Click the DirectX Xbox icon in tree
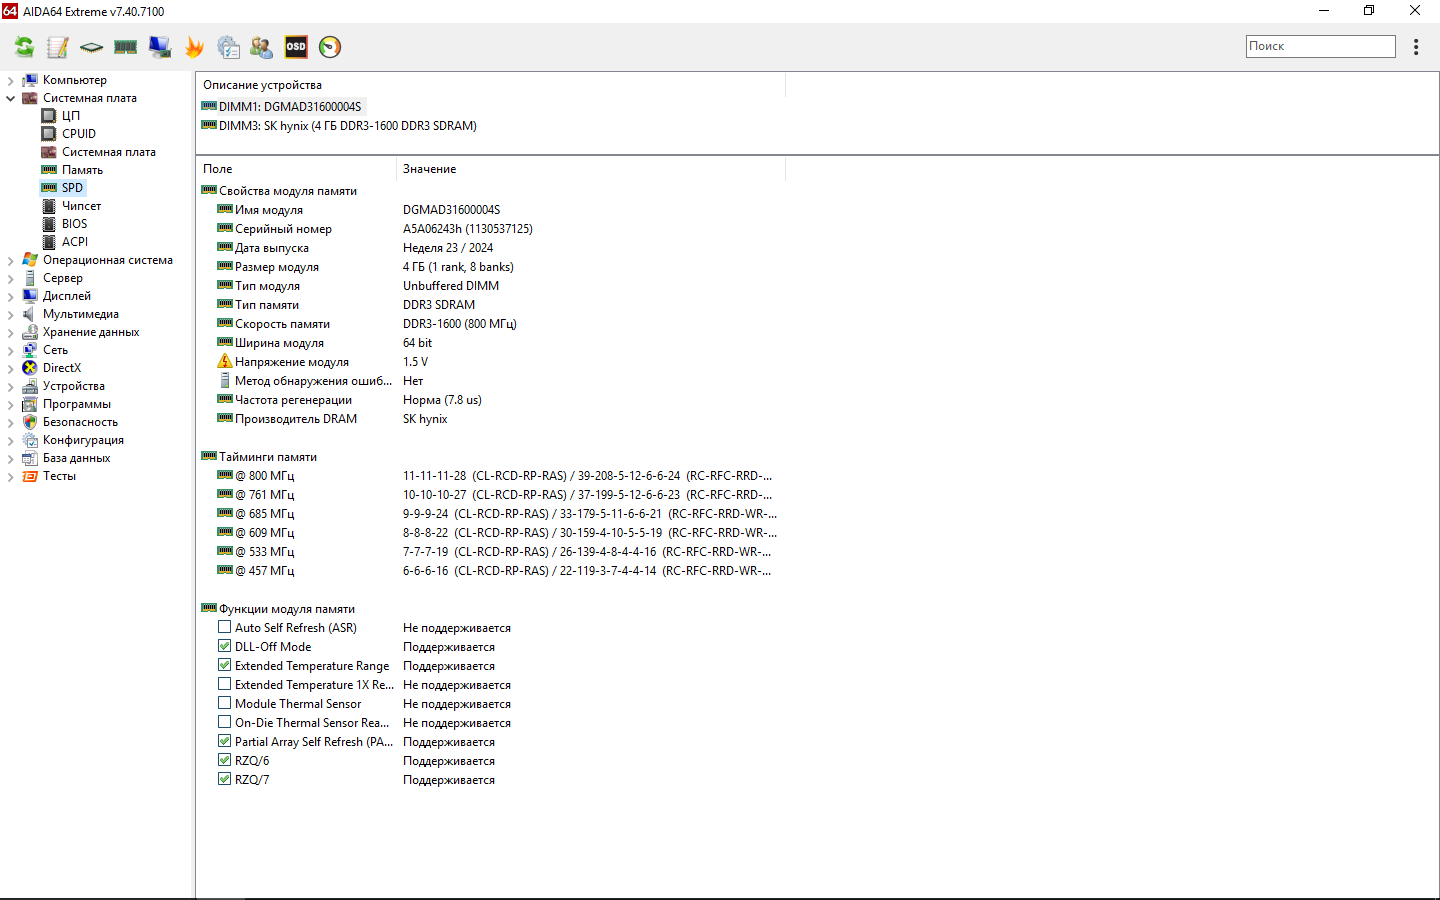 [x=30, y=368]
